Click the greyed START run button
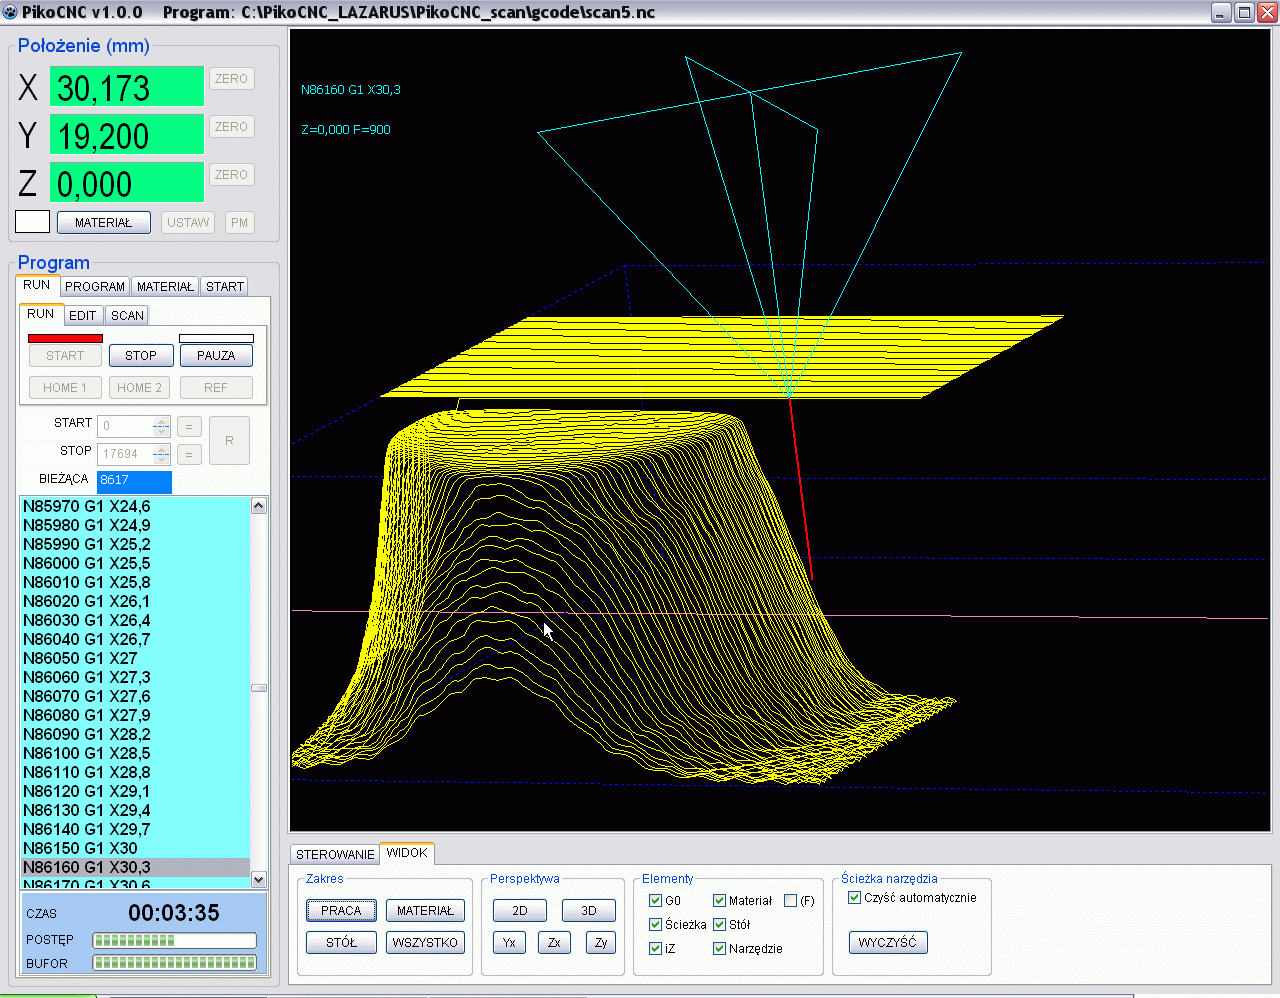The width and height of the screenshot is (1280, 998). click(65, 356)
